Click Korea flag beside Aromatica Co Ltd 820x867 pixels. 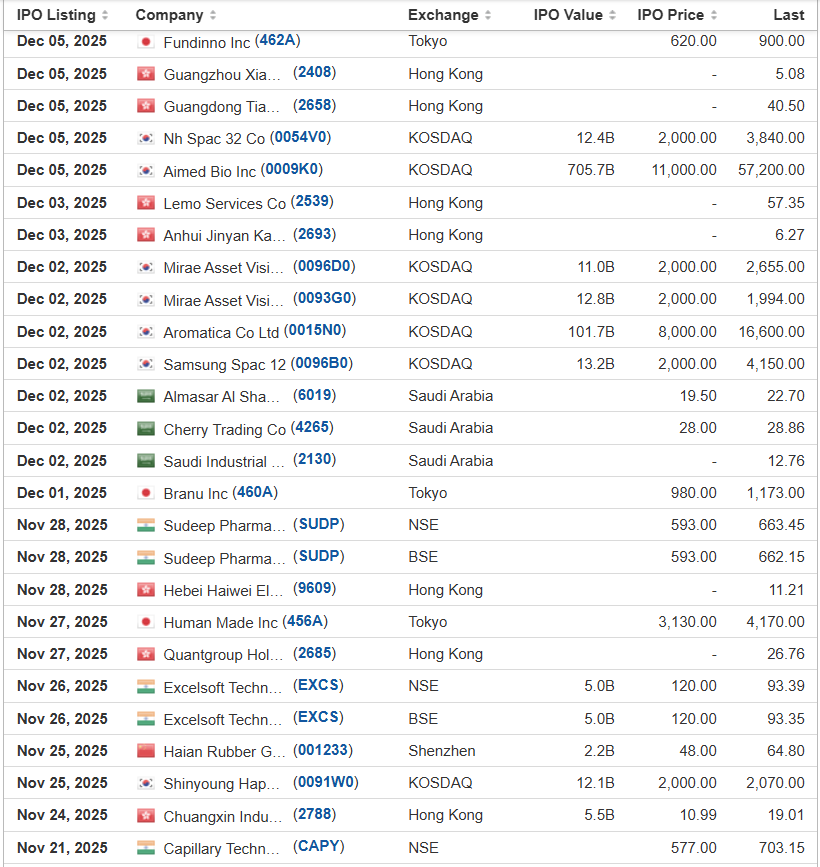pyautogui.click(x=146, y=332)
